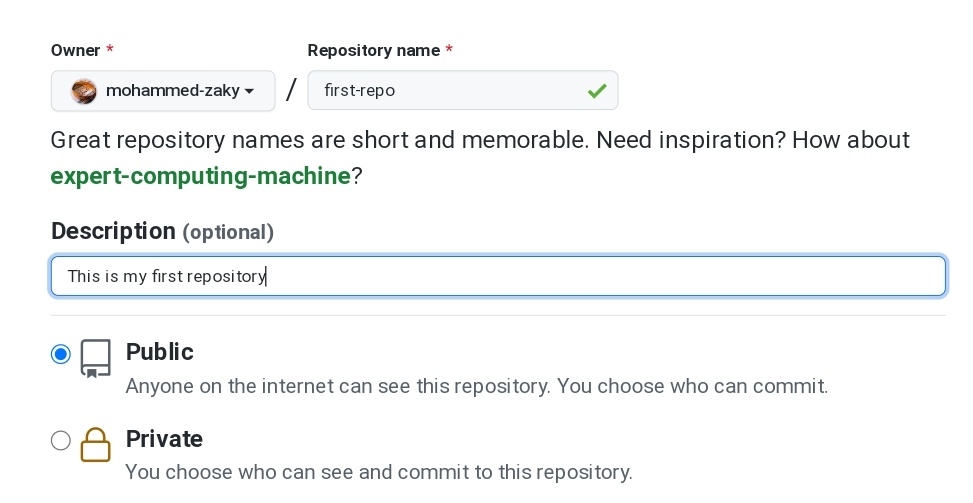Click the mohammed-zaky profile avatar
973x503 pixels.
point(85,91)
